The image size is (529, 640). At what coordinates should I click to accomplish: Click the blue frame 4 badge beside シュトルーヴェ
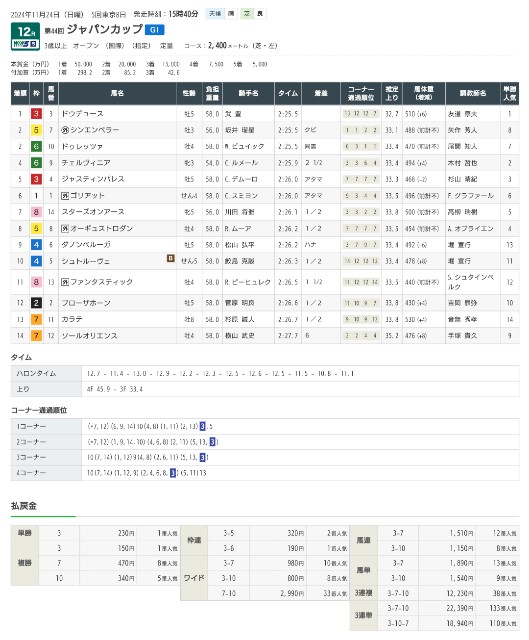pos(36,261)
